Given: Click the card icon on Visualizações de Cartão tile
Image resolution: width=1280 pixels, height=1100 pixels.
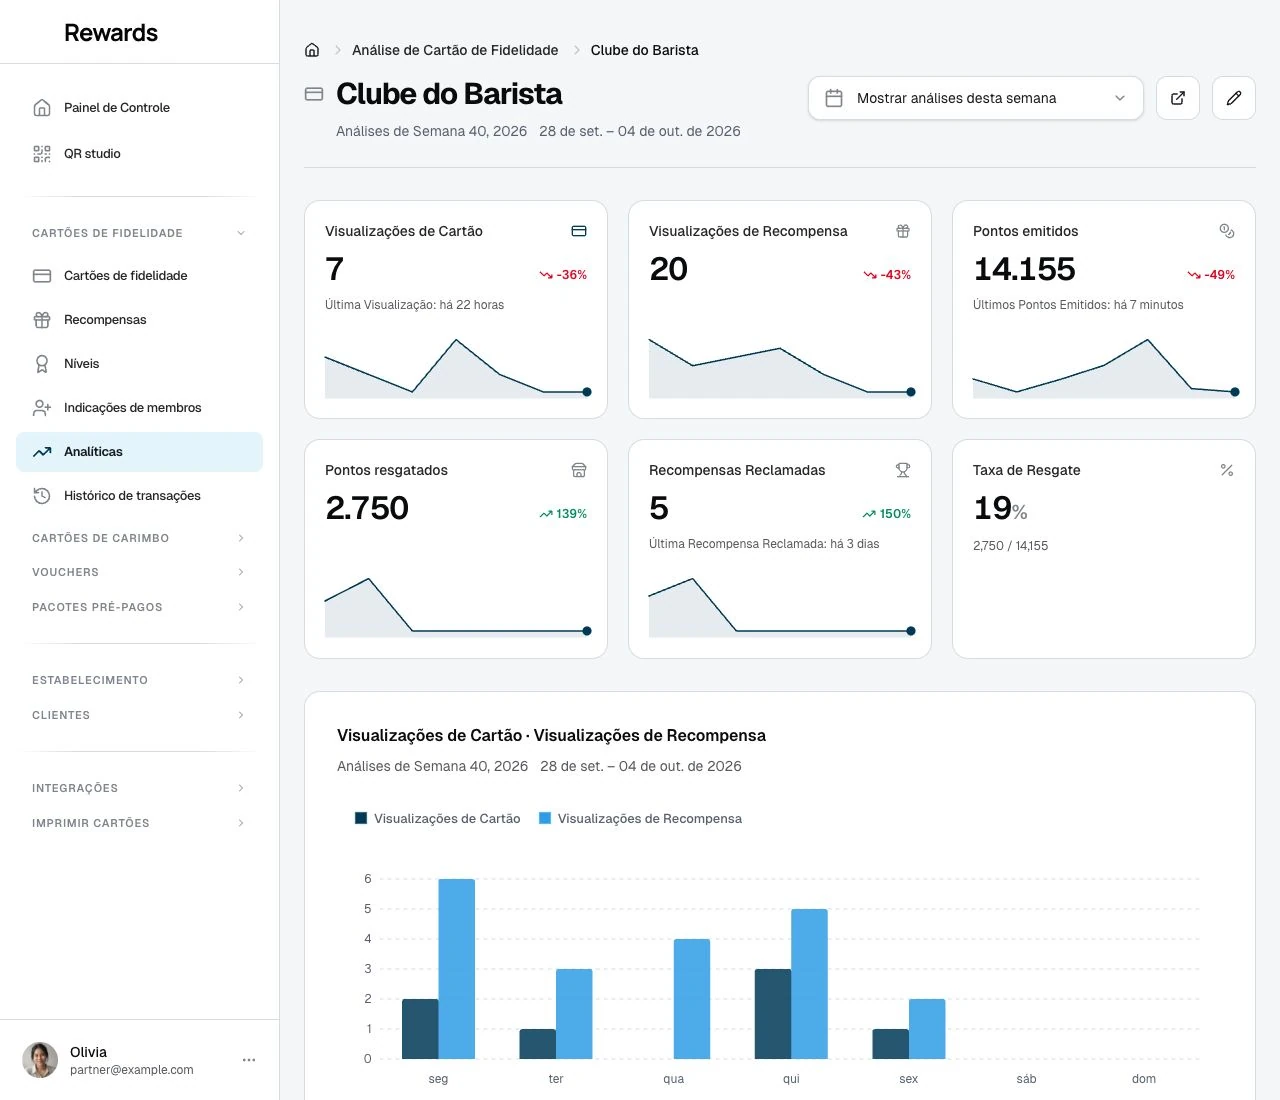Looking at the screenshot, I should pyautogui.click(x=579, y=231).
